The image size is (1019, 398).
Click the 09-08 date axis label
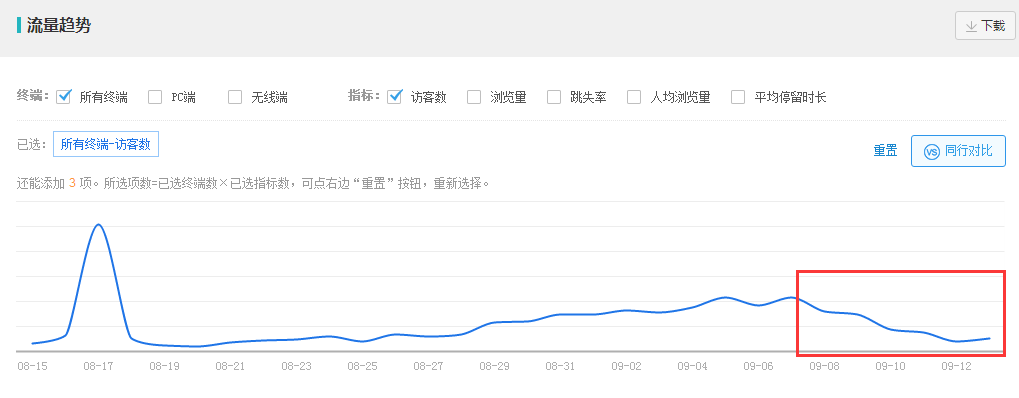point(824,366)
